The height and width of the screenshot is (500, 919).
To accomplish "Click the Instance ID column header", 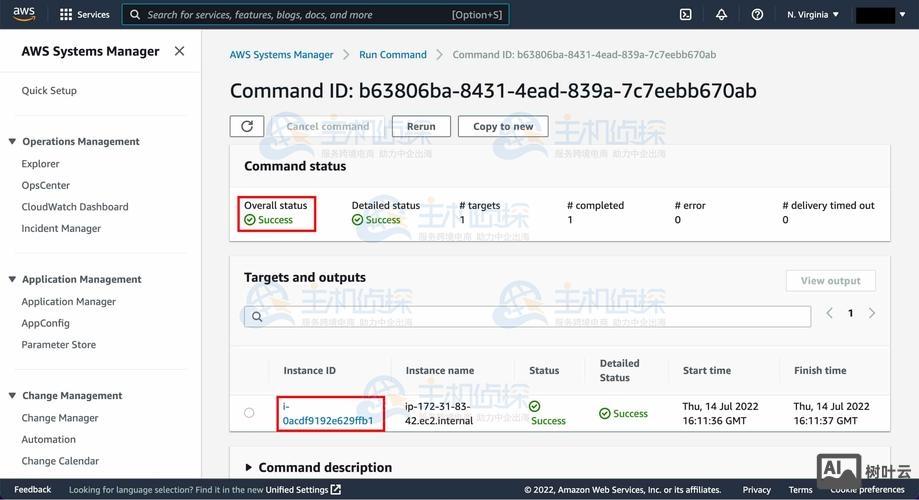I will (309, 370).
